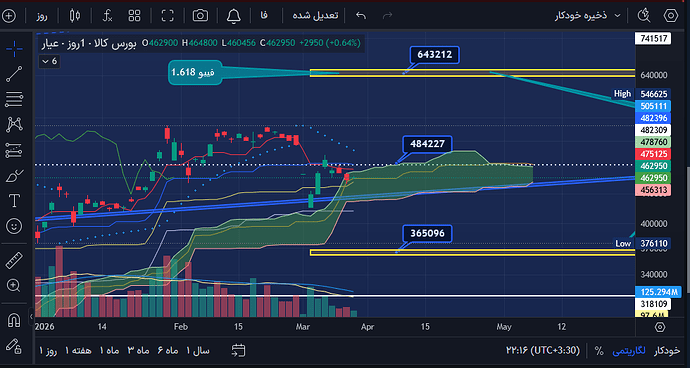This screenshot has height=368, width=690.
Task: Click the 365096 price label
Action: (x=427, y=233)
